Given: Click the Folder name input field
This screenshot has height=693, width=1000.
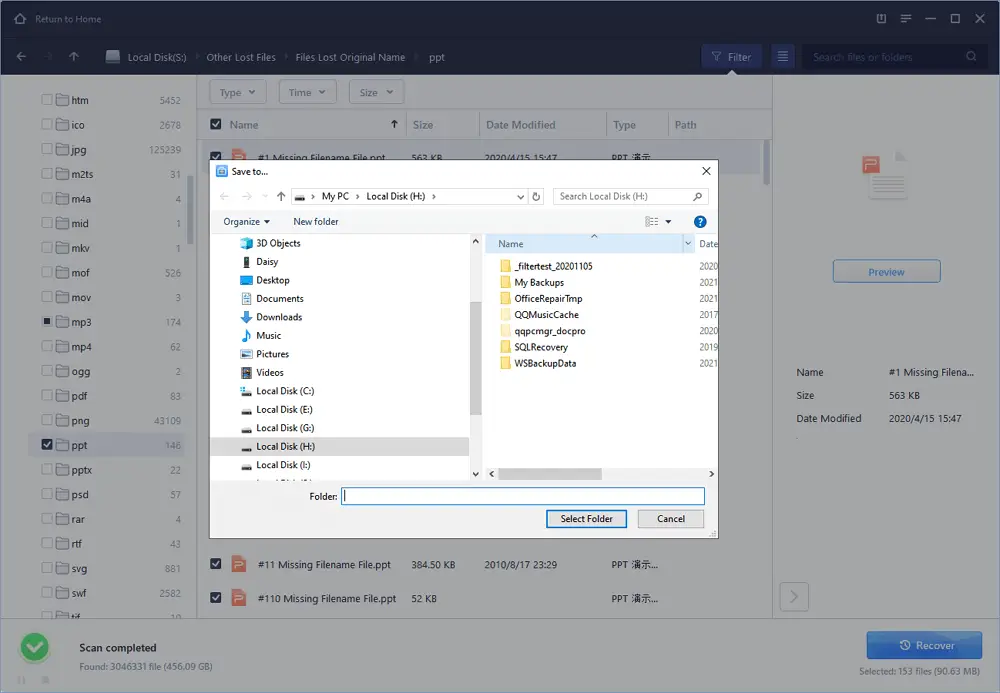Looking at the screenshot, I should click(521, 496).
